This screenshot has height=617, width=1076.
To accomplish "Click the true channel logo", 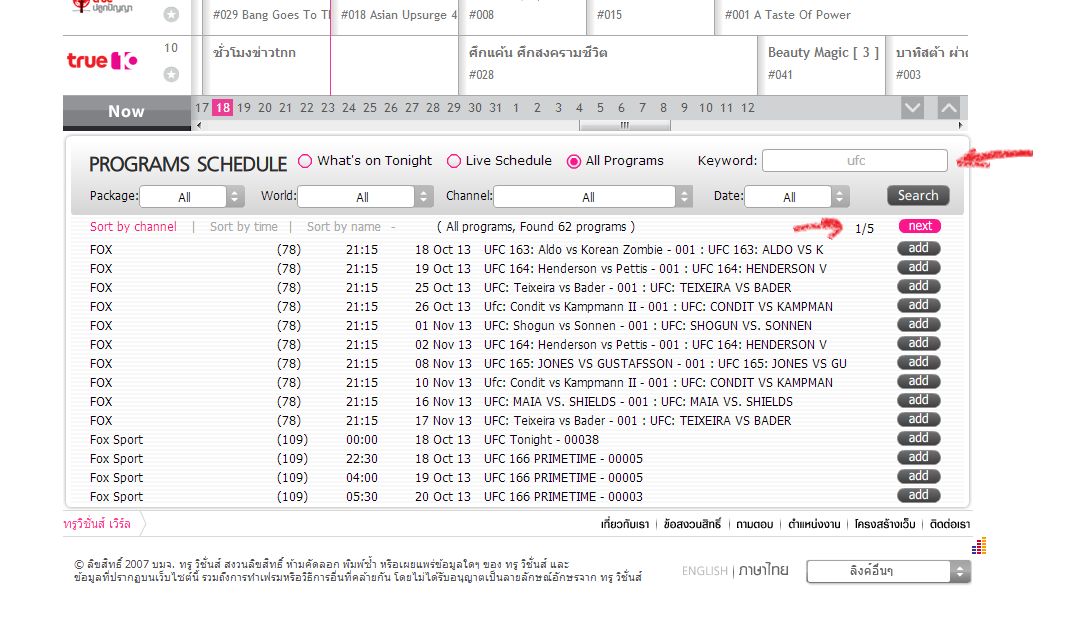I will pyautogui.click(x=102, y=61).
